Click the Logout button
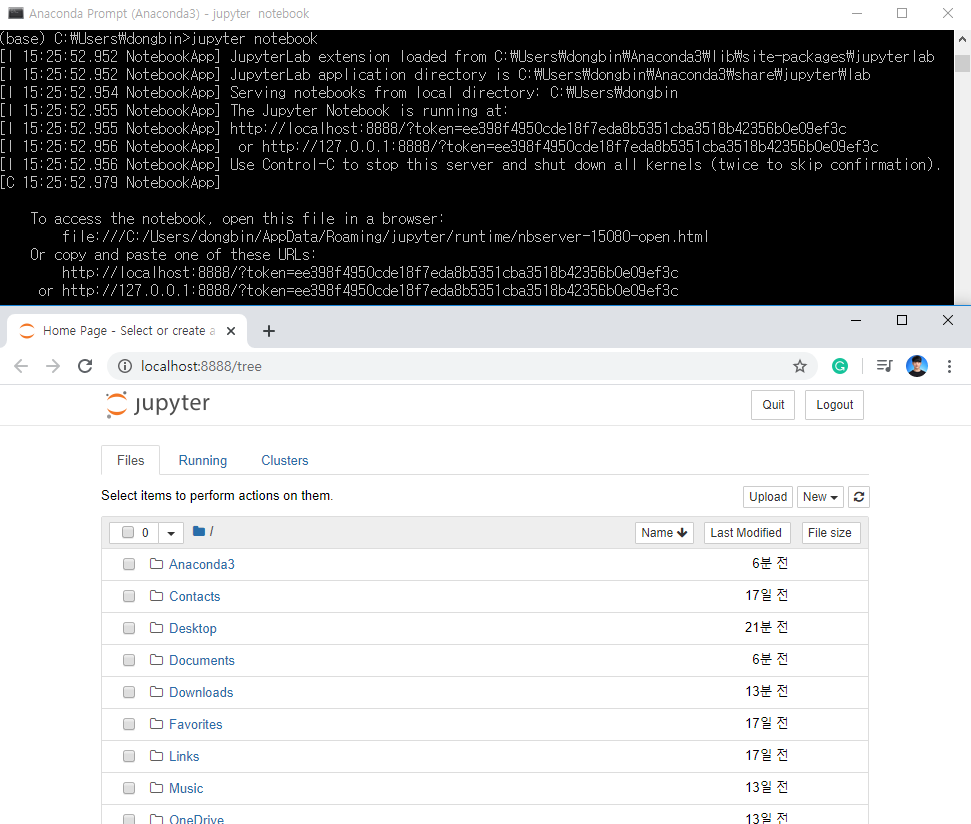 pyautogui.click(x=834, y=405)
